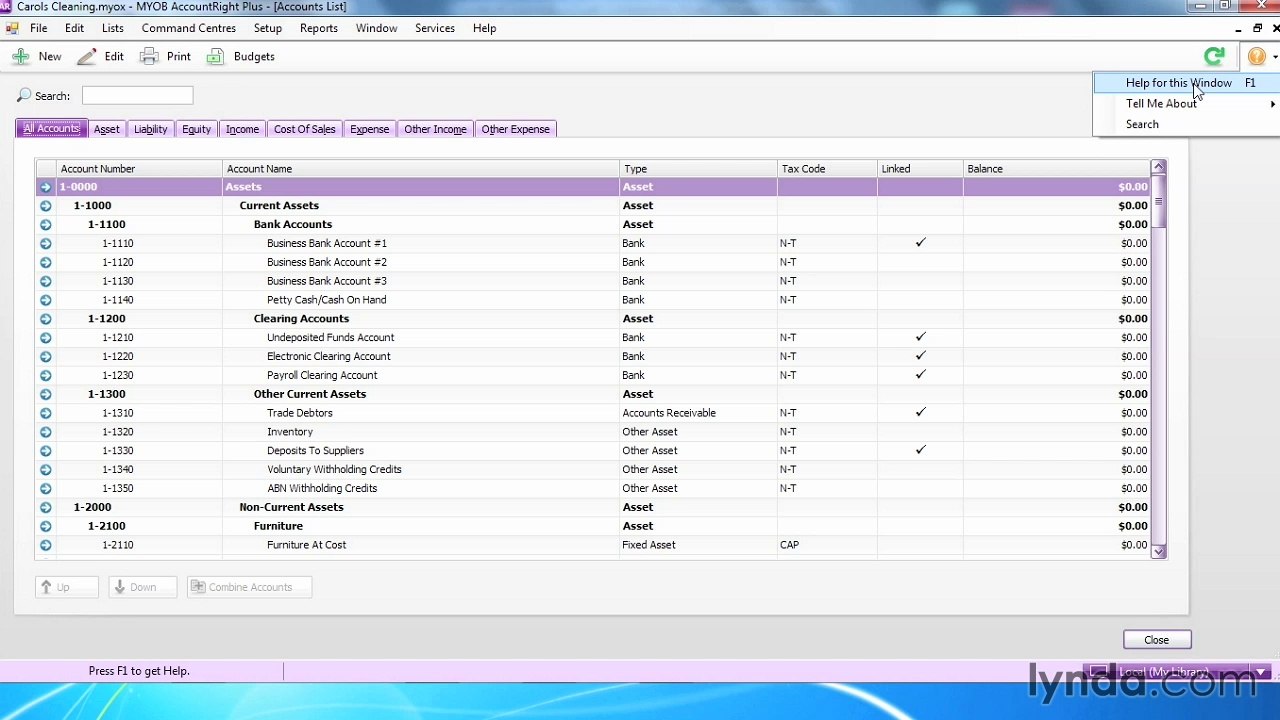Open detail arrow for Payroll Clearing Account
This screenshot has height=720, width=1280.
45,376
